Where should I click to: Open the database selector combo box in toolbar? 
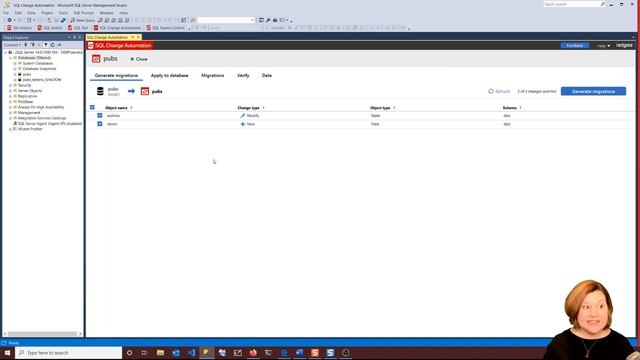226,20
